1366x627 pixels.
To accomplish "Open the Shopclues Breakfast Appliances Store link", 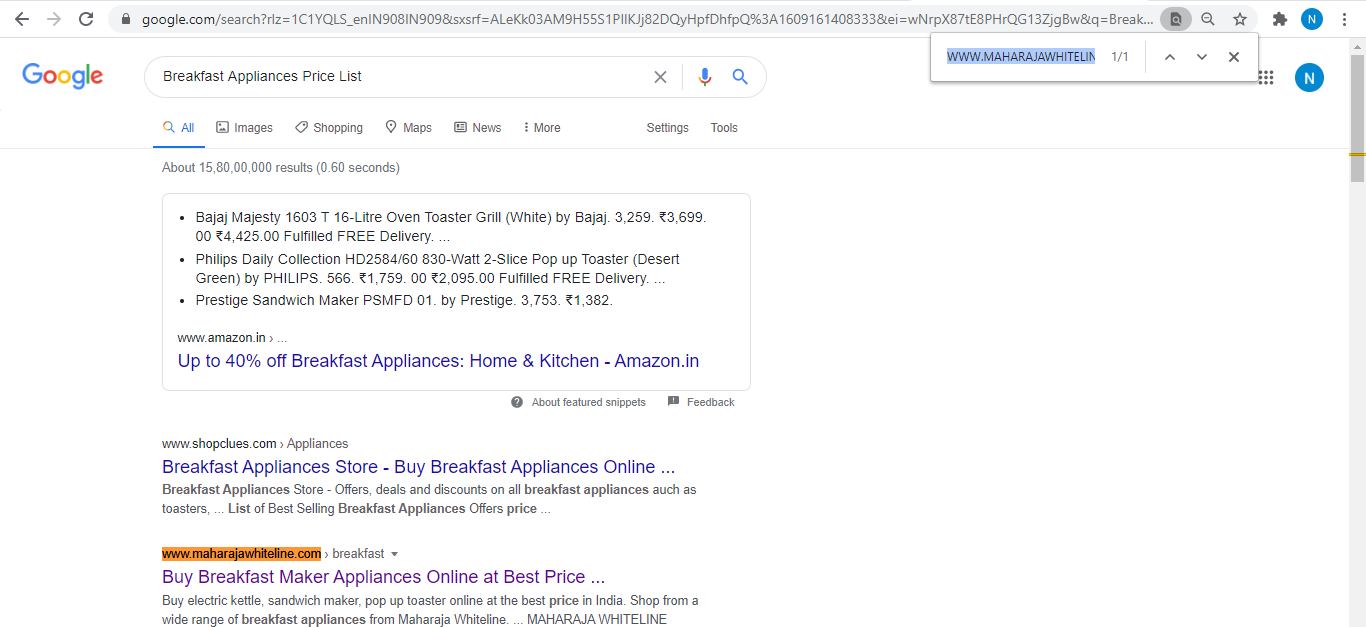I will pos(418,467).
